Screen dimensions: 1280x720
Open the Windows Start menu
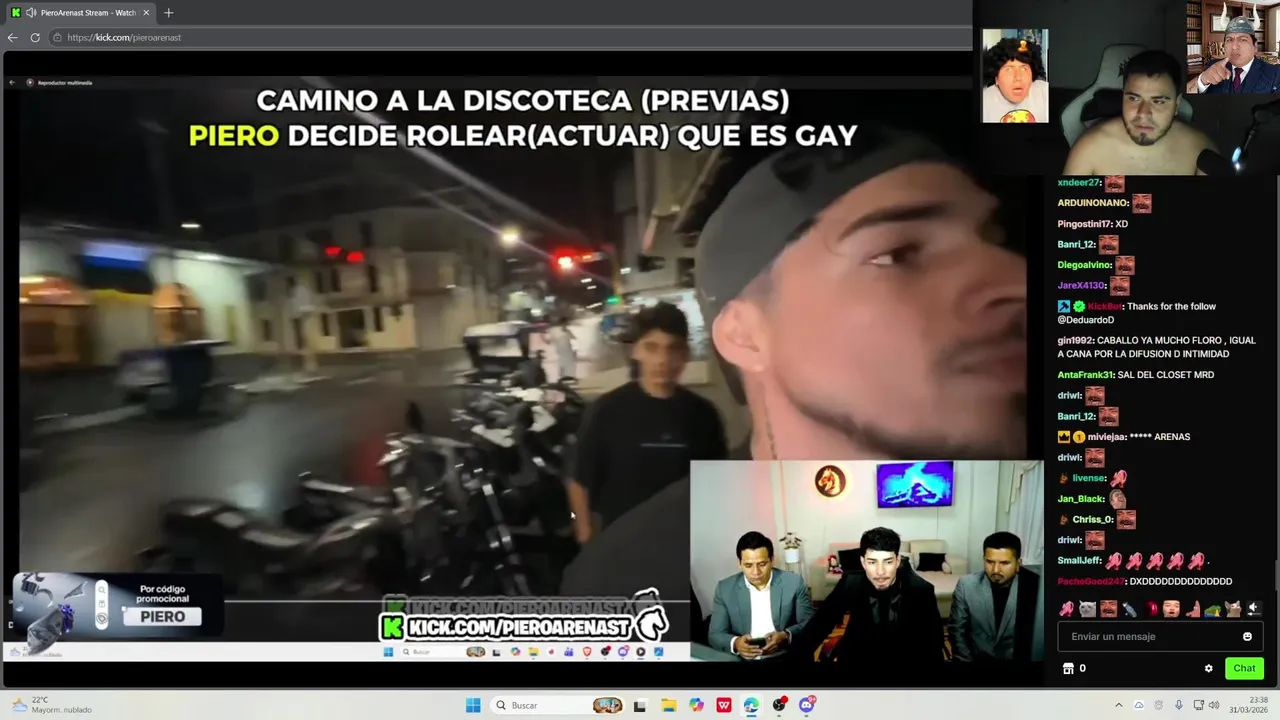click(473, 705)
